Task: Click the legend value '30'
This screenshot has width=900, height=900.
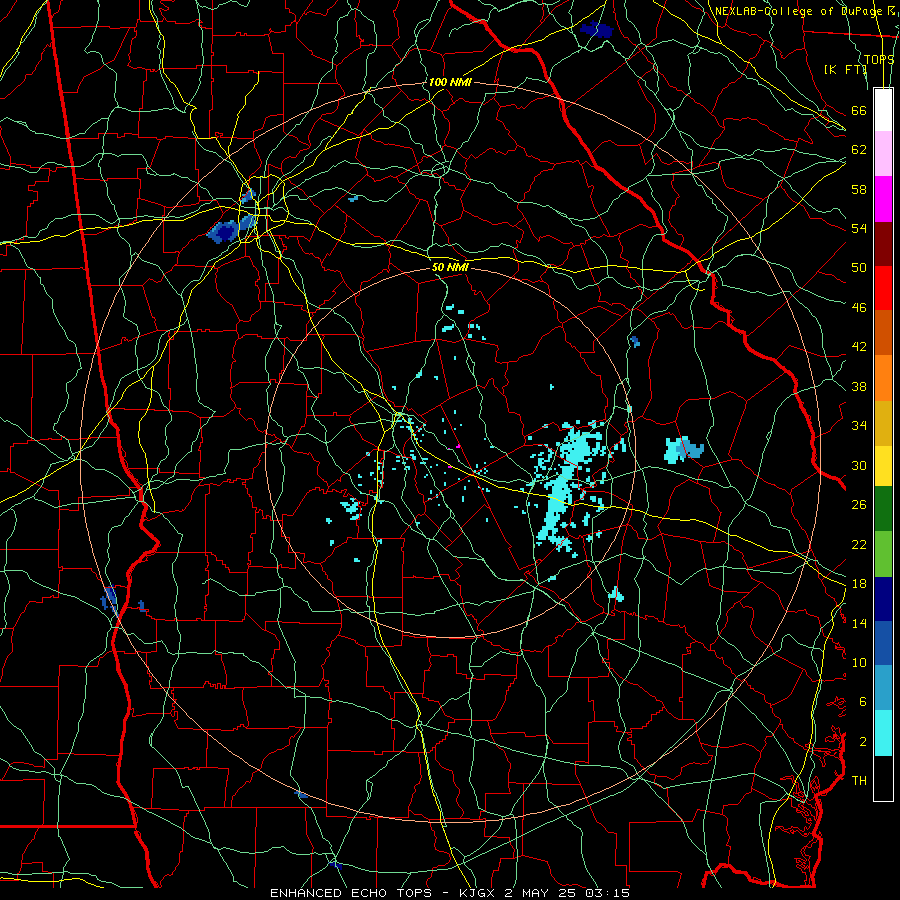Action: [859, 465]
